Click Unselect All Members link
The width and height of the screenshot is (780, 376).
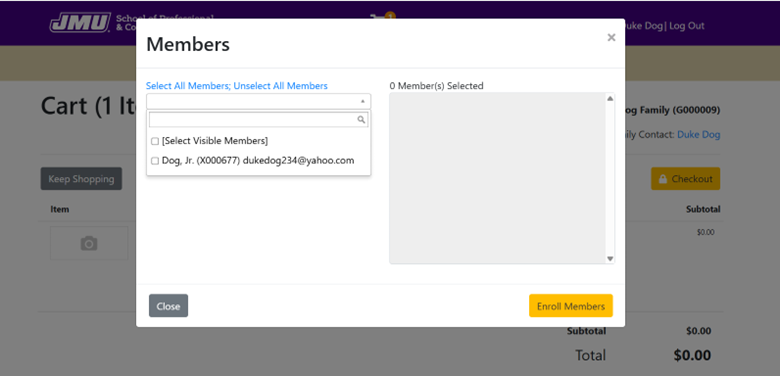pos(281,86)
